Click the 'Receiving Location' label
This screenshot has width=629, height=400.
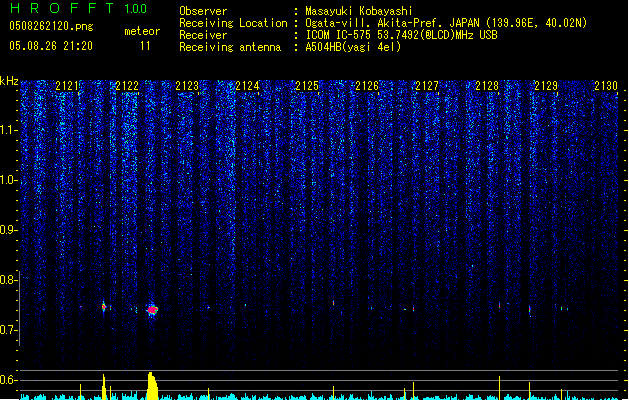point(233,23)
